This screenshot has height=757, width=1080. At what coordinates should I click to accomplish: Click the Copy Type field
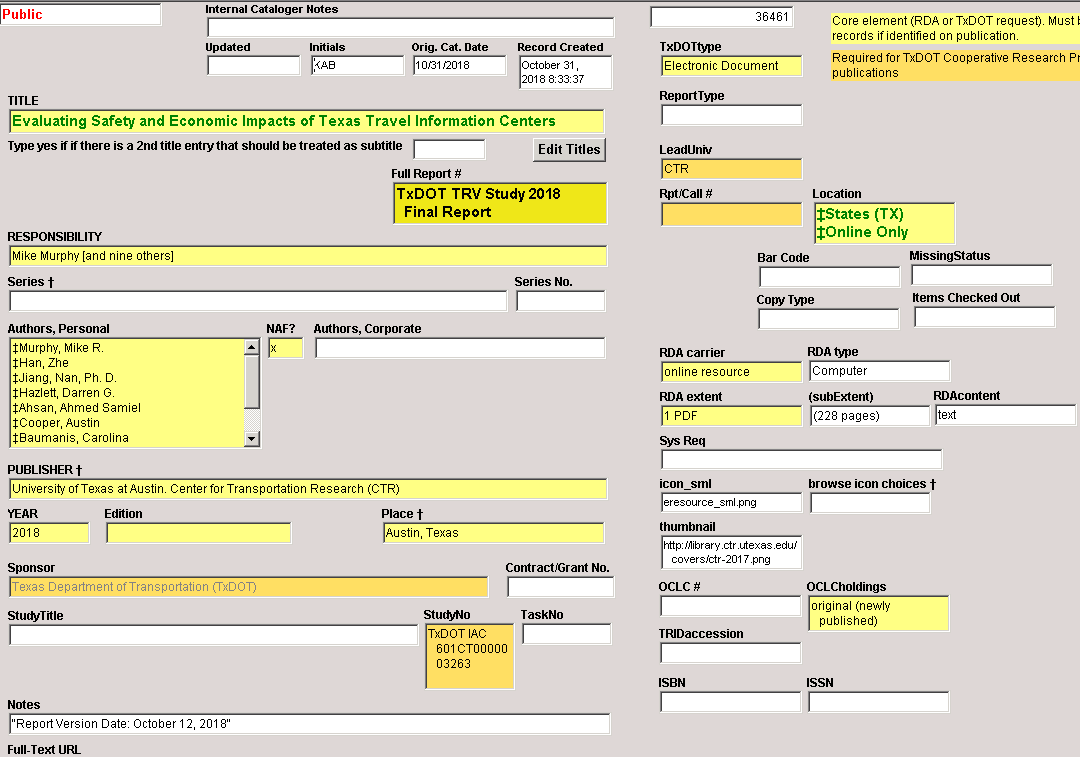(829, 319)
